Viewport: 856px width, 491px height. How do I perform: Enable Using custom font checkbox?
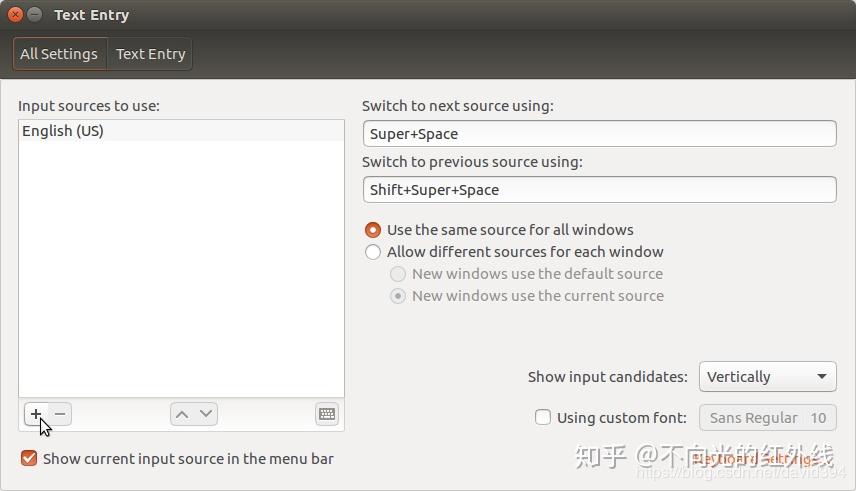pos(543,418)
